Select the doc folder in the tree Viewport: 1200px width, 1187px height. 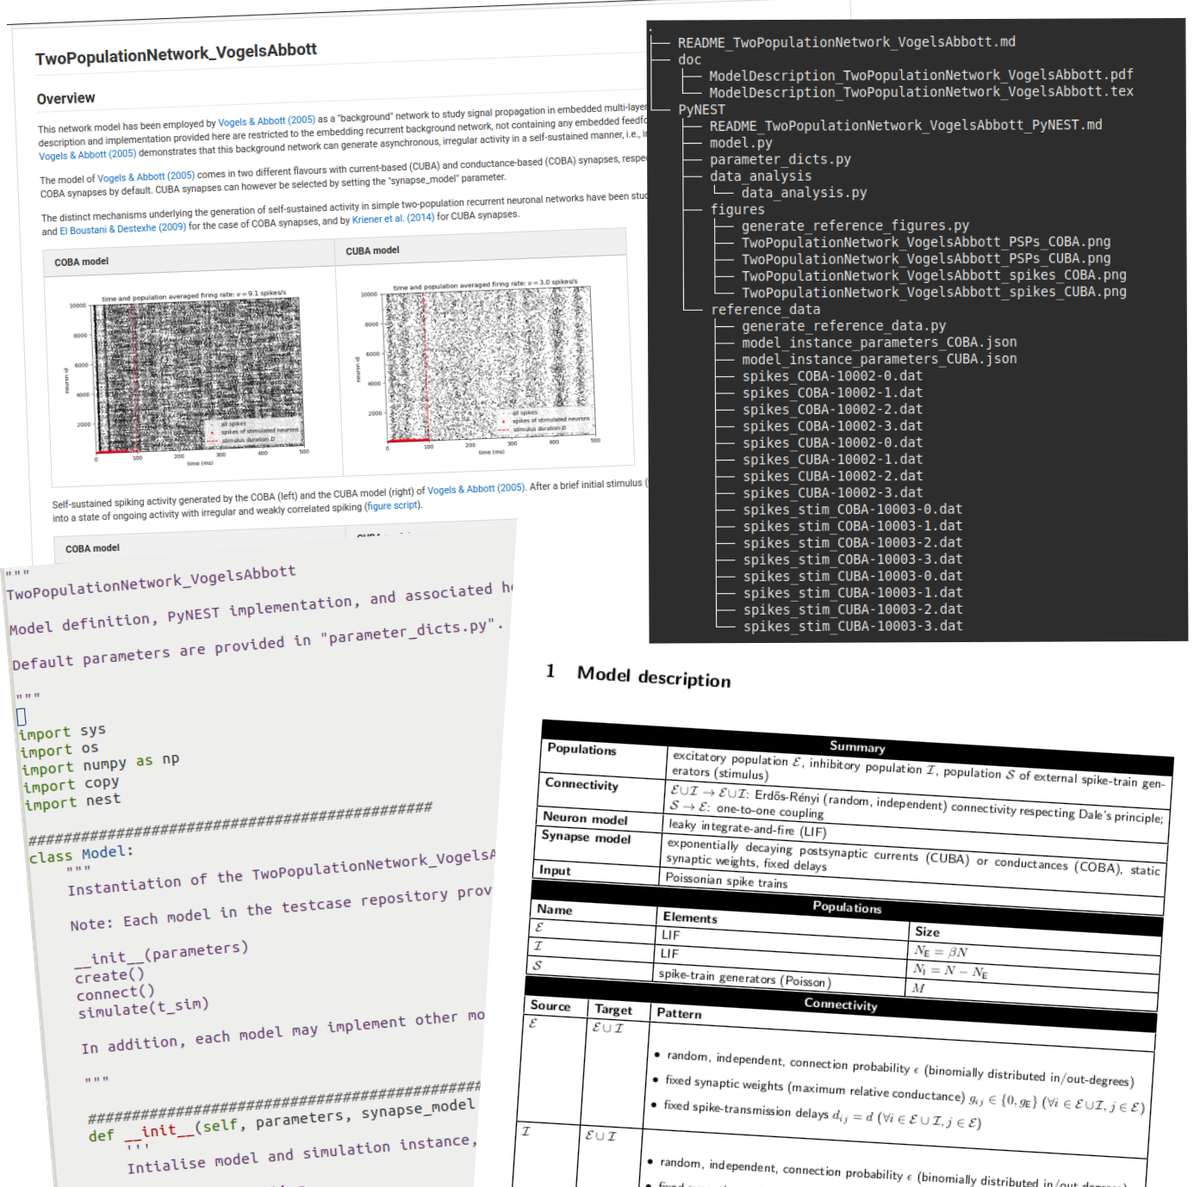[x=689, y=59]
